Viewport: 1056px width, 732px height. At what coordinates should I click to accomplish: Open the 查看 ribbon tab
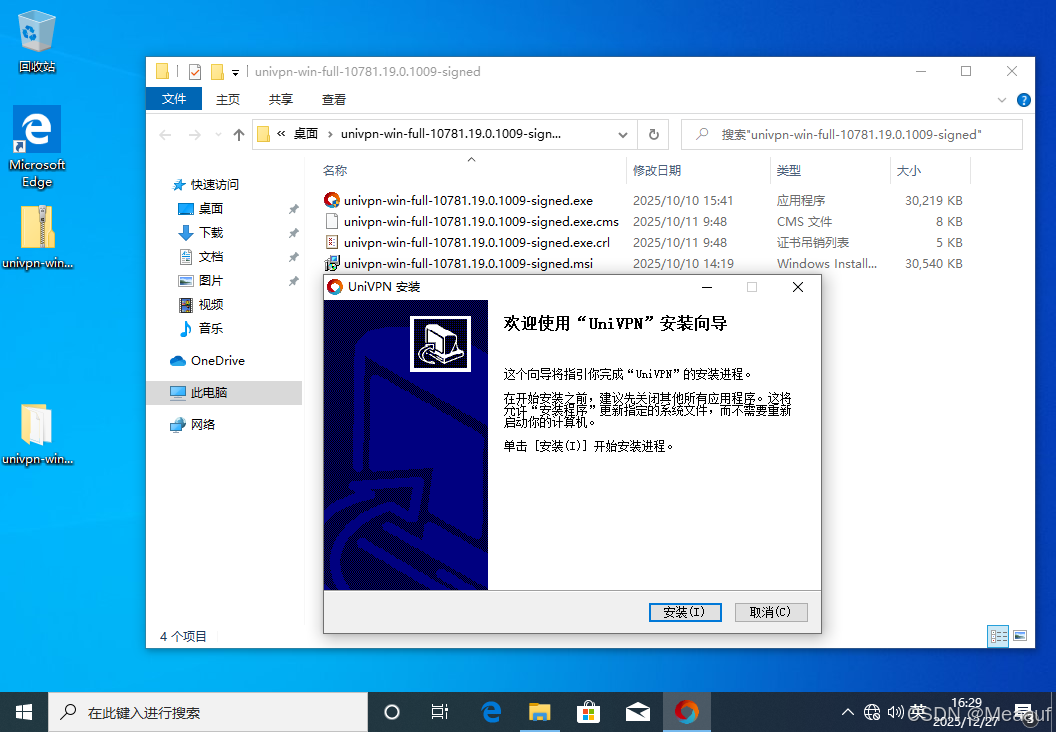pyautogui.click(x=334, y=99)
